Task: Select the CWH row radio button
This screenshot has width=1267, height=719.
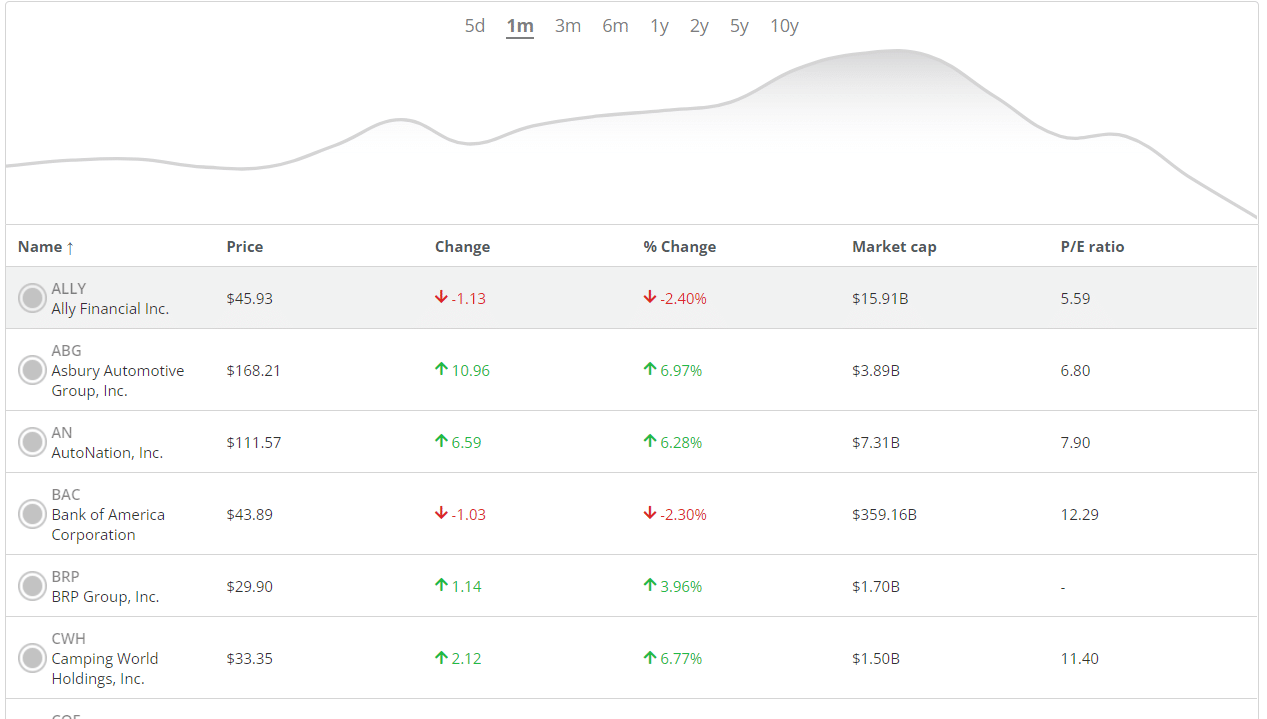Action: 33,658
